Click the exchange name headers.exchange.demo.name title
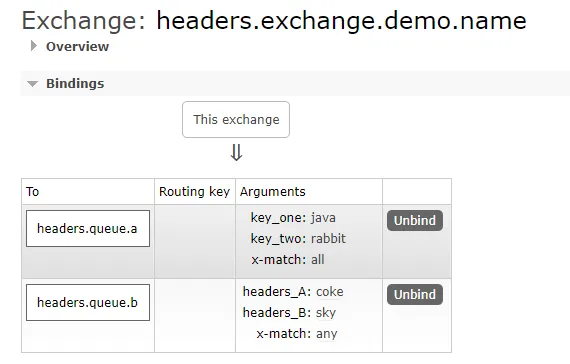Screen dimensions: 570x364 [x=341, y=20]
